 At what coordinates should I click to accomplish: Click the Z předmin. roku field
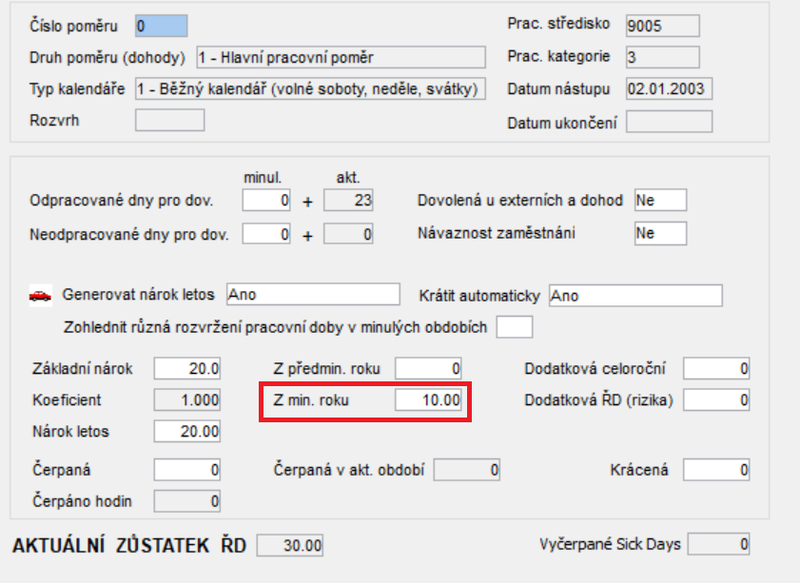click(429, 368)
